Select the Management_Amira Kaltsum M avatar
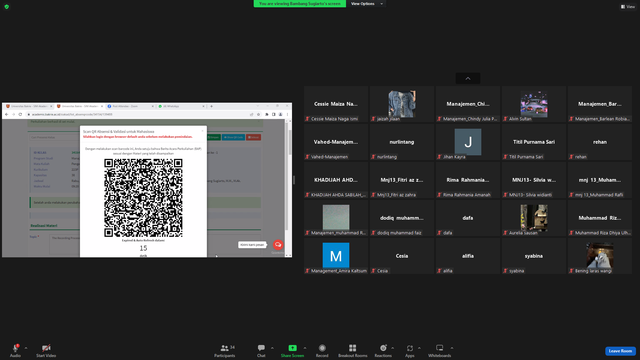Viewport: 640px width, 360px height. click(x=336, y=256)
